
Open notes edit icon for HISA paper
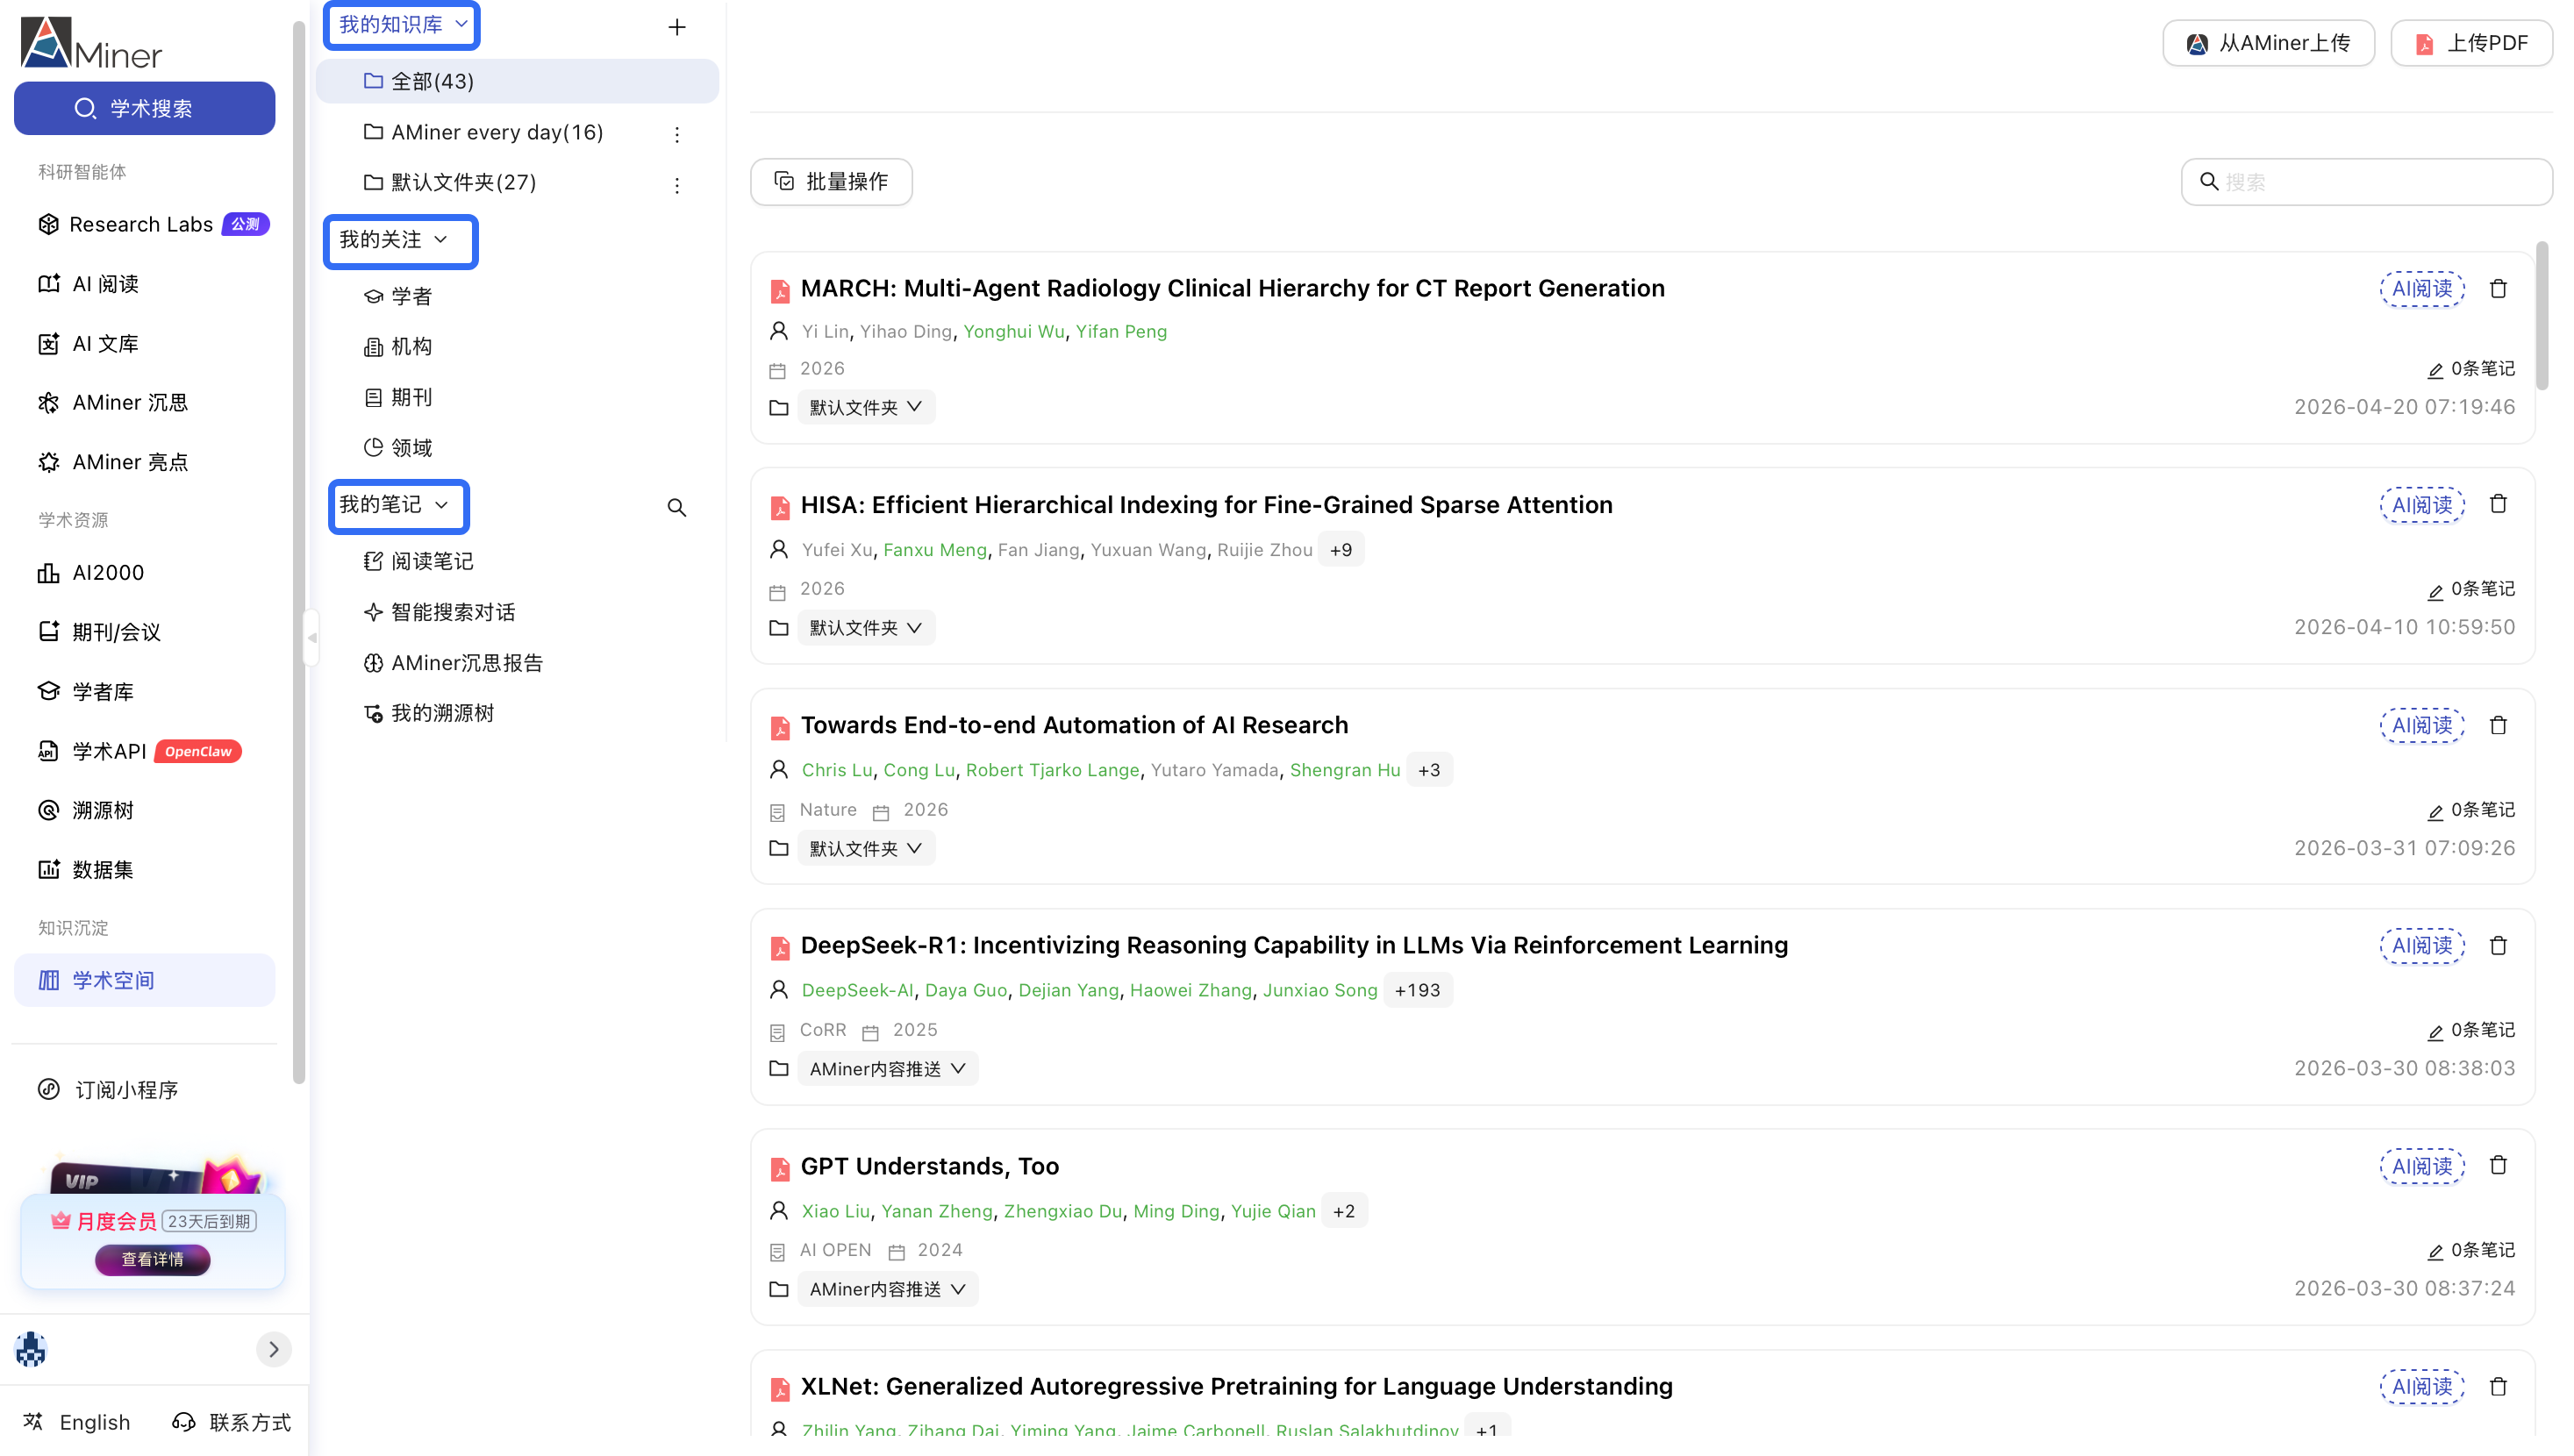tap(2435, 591)
